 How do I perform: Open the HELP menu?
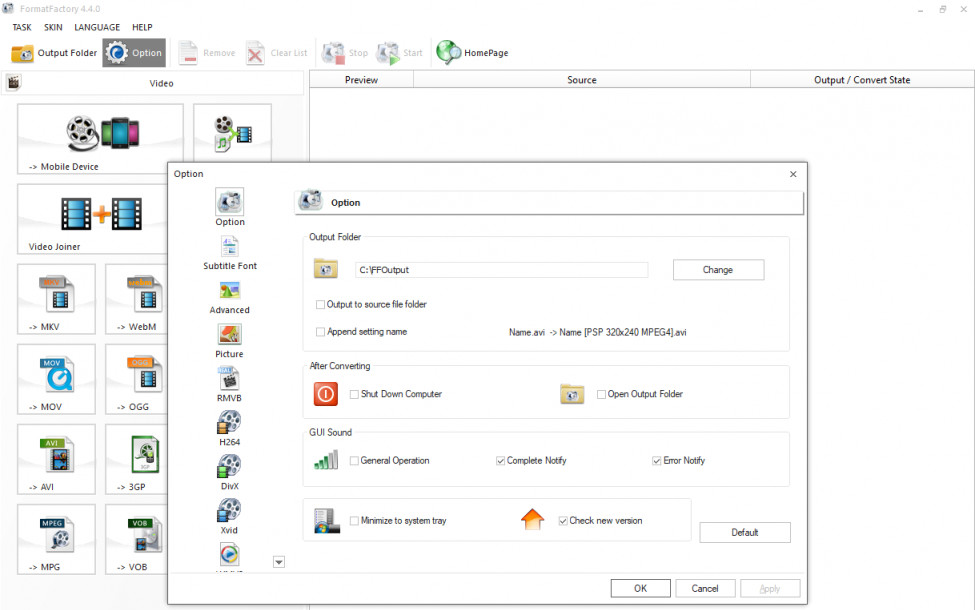point(142,27)
